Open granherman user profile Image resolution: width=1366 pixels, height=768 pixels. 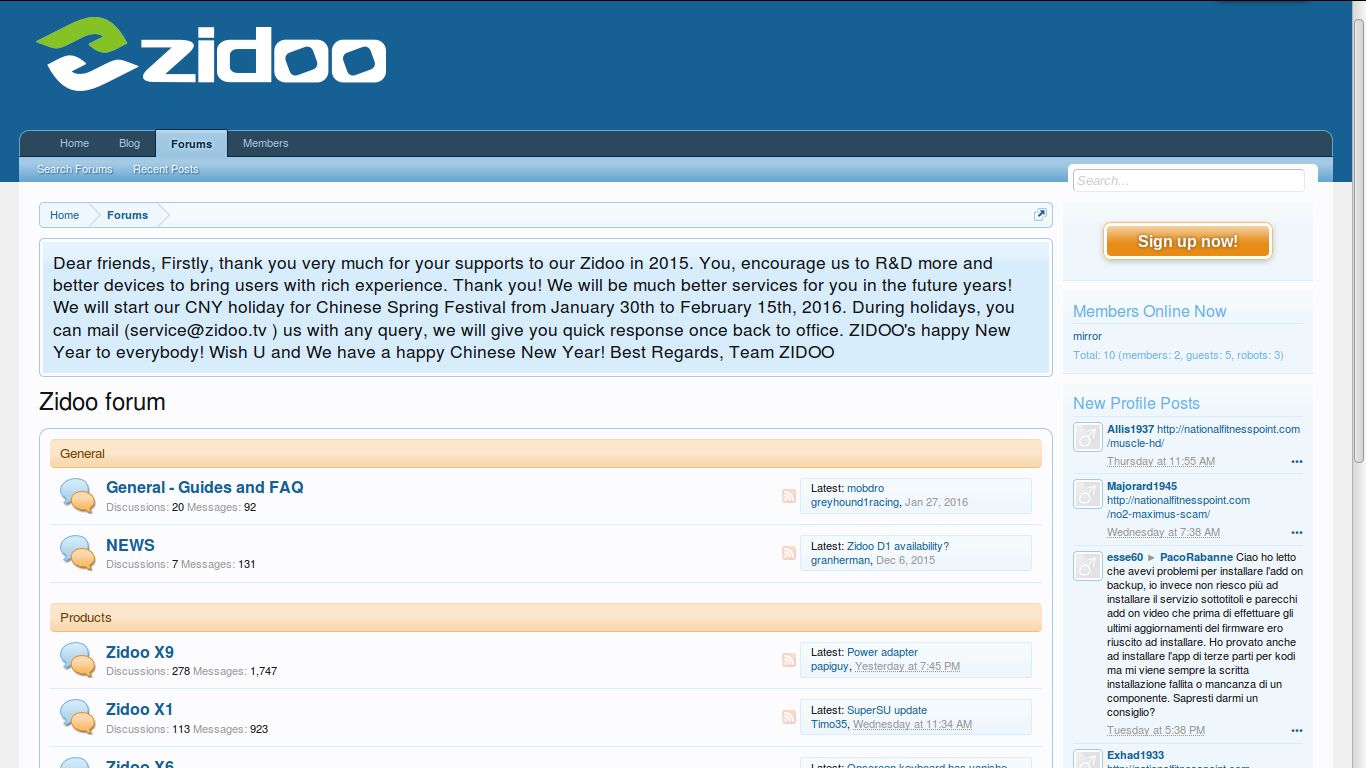point(840,560)
